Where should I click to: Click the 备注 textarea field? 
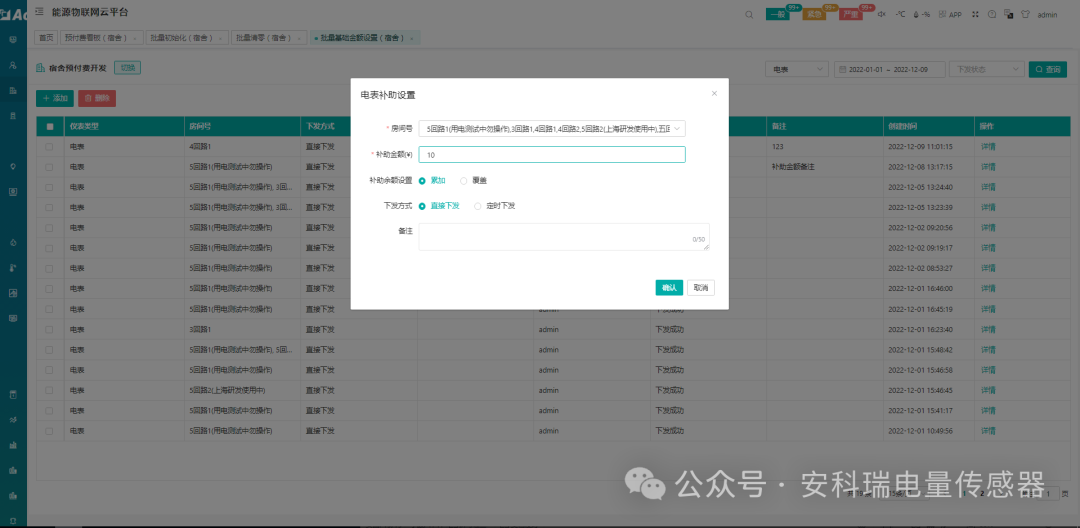point(562,236)
